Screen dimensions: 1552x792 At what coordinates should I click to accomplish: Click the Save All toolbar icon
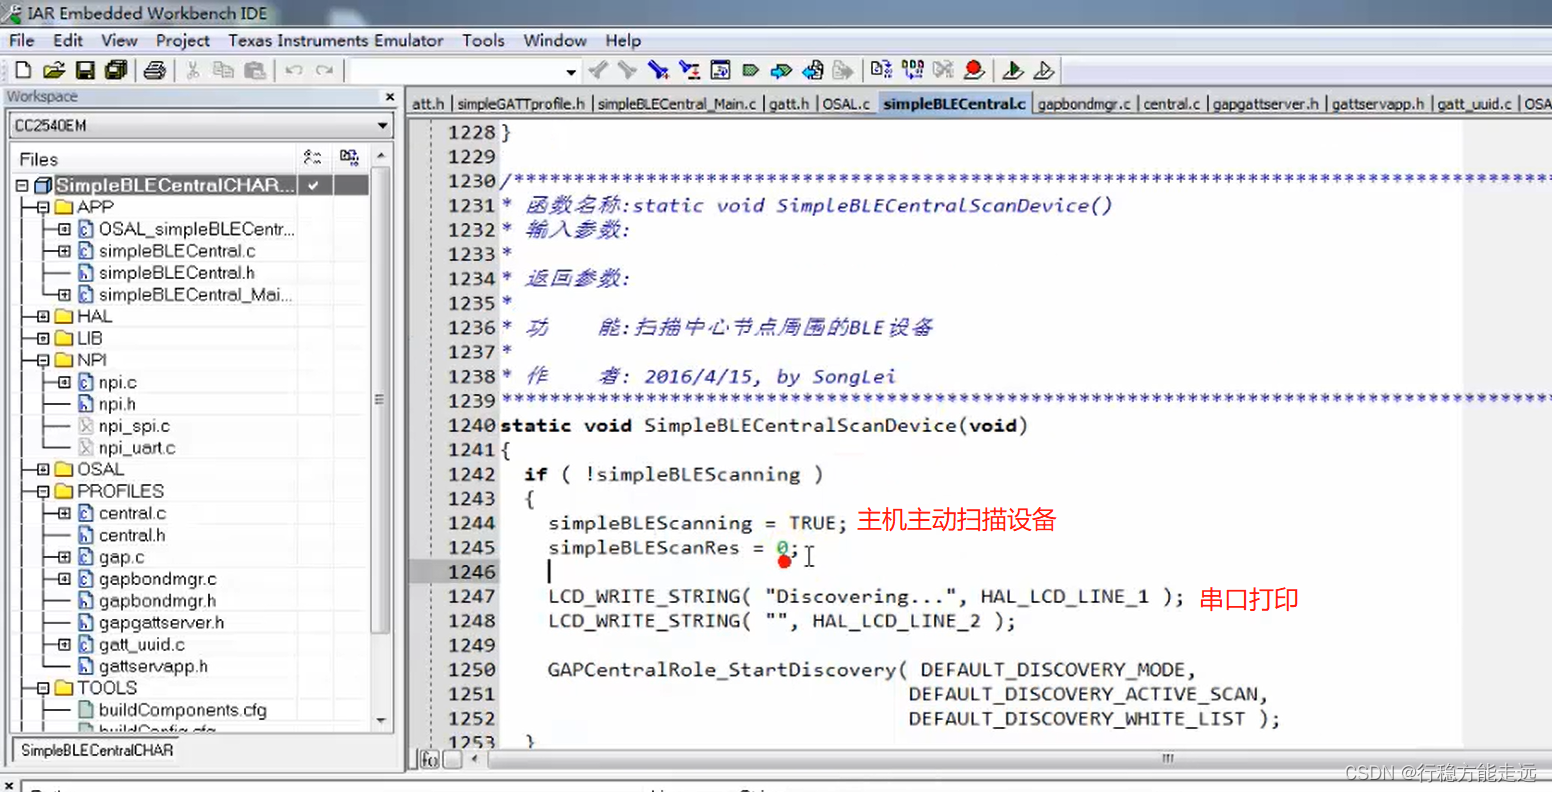coord(116,70)
